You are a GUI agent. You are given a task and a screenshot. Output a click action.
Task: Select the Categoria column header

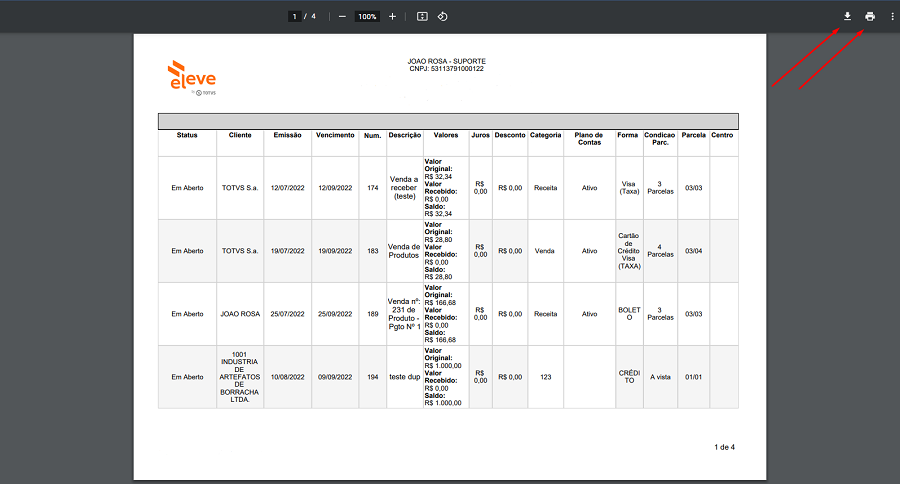coord(545,135)
